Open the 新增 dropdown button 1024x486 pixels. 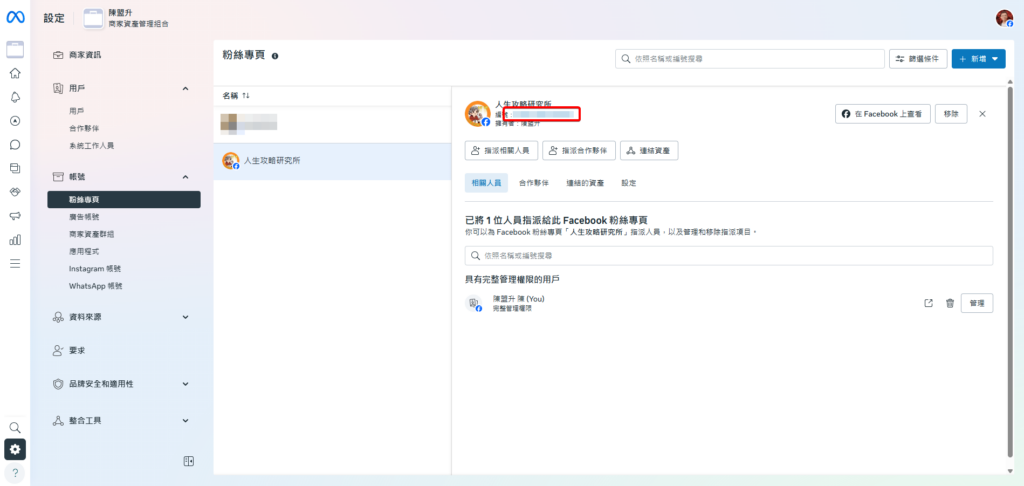point(978,59)
